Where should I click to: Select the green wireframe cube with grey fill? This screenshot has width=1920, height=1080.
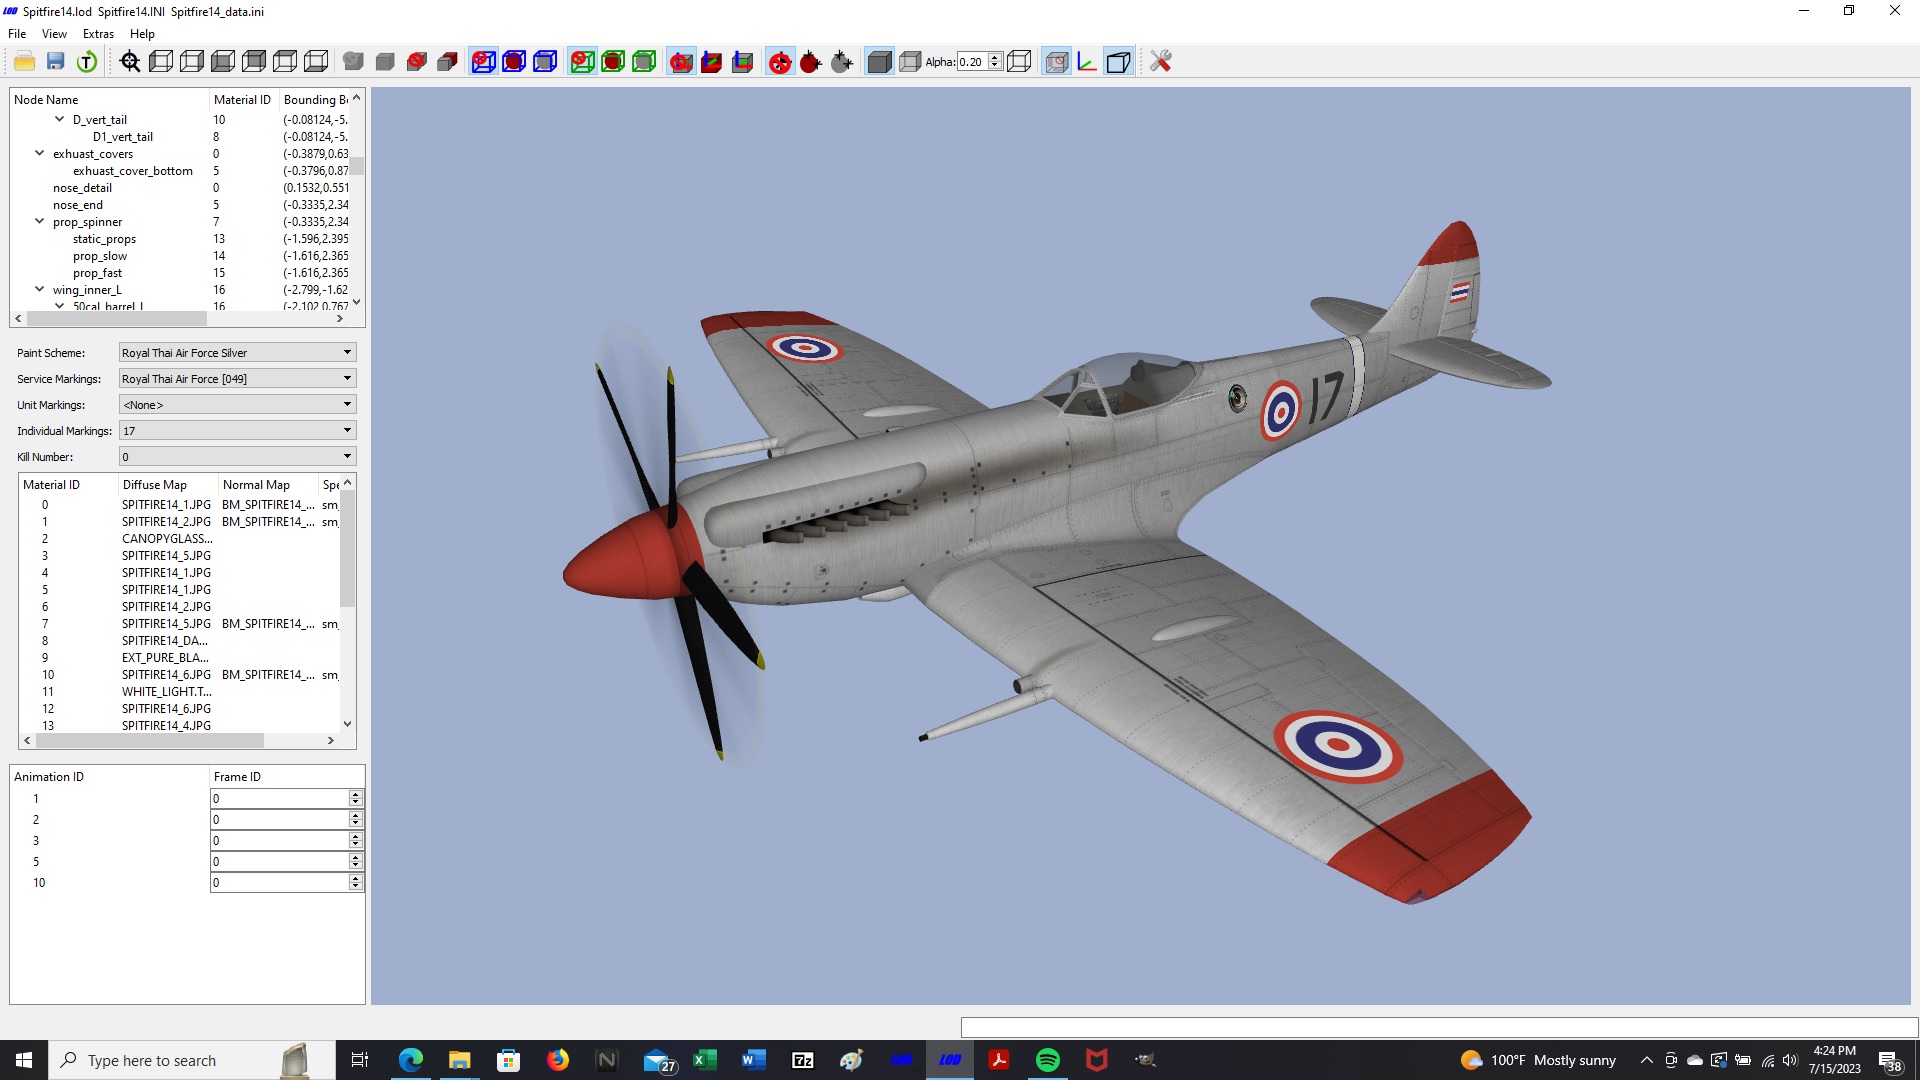click(x=644, y=62)
